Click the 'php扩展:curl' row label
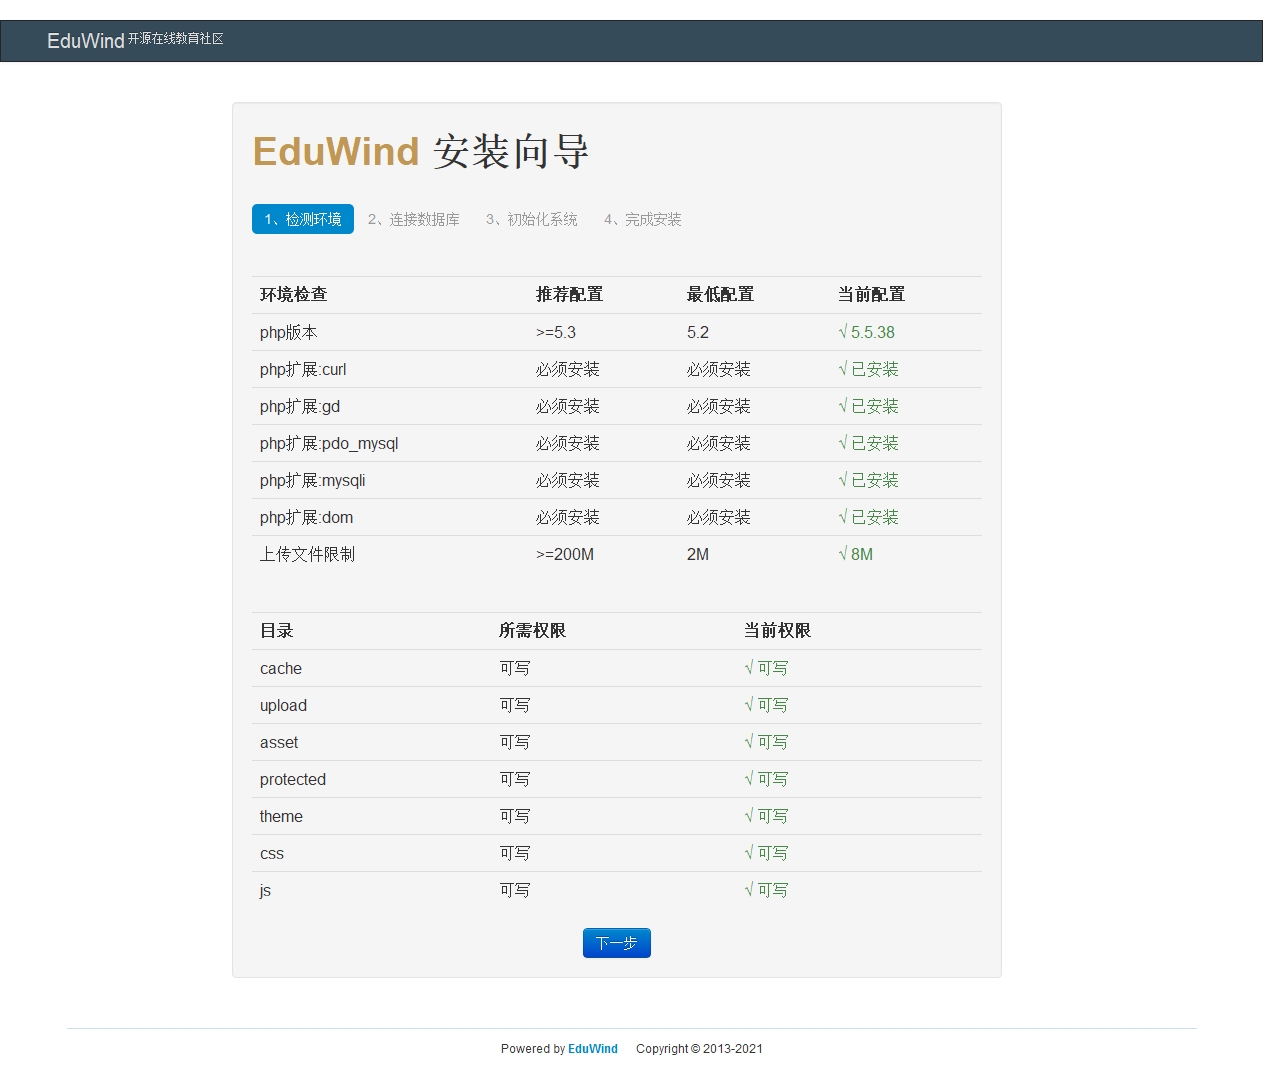Viewport: 1263px width, 1079px height. pos(303,369)
